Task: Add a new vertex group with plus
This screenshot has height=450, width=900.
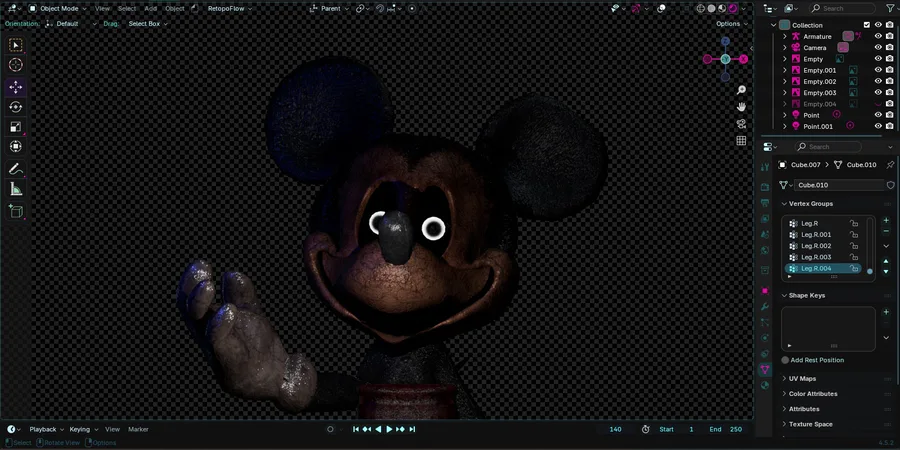Action: 886,221
